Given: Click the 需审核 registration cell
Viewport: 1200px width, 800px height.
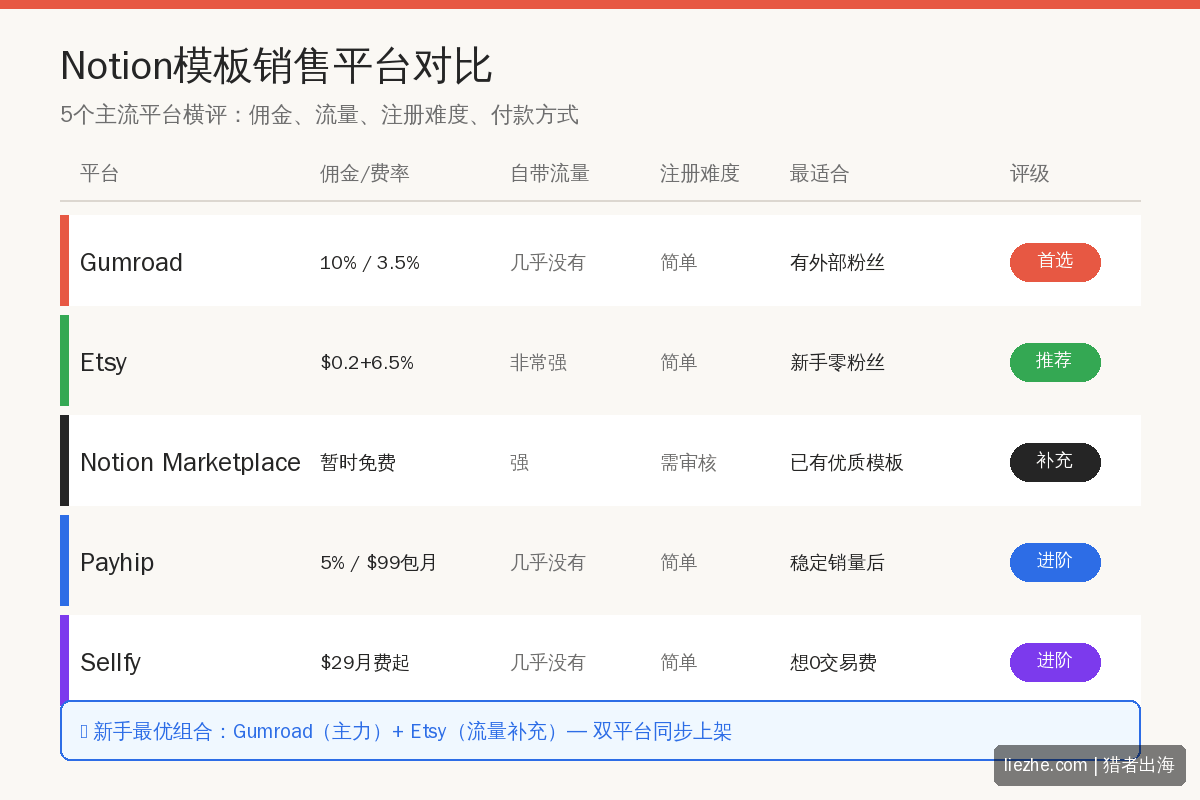Looking at the screenshot, I should click(688, 463).
